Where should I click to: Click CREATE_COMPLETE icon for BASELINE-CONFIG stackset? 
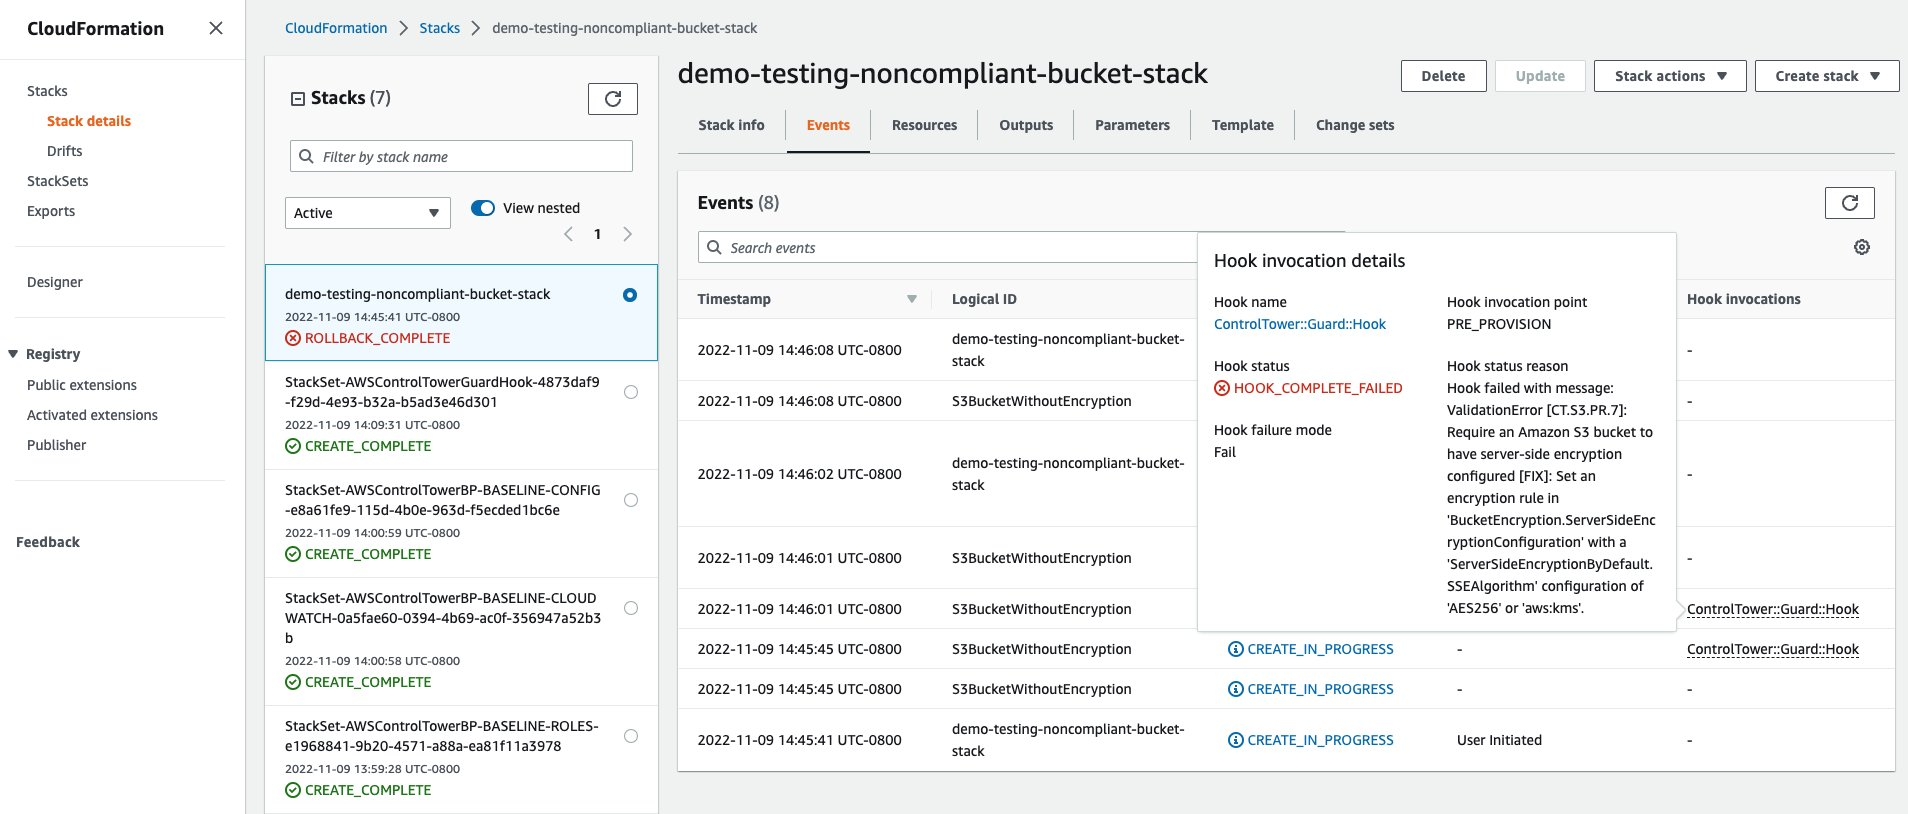pyautogui.click(x=293, y=554)
